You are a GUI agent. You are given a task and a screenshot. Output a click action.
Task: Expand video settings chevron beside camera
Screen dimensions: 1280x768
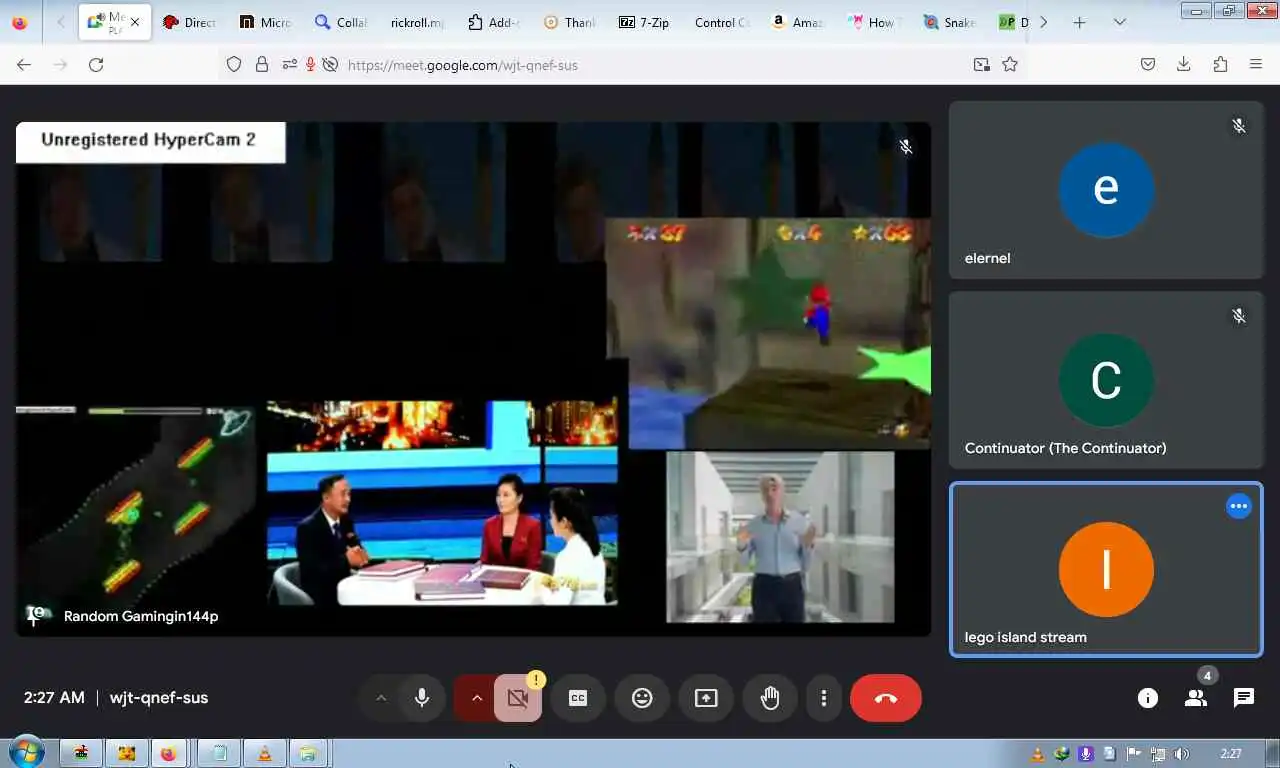tap(476, 698)
